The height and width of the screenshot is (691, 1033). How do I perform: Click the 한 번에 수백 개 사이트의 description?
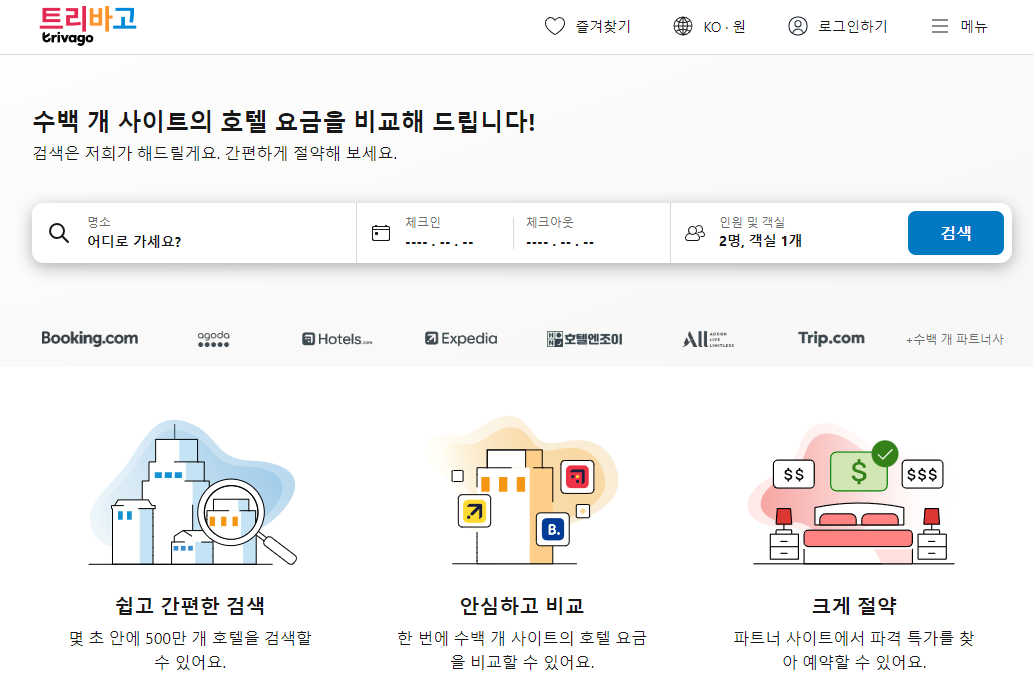[x=522, y=650]
